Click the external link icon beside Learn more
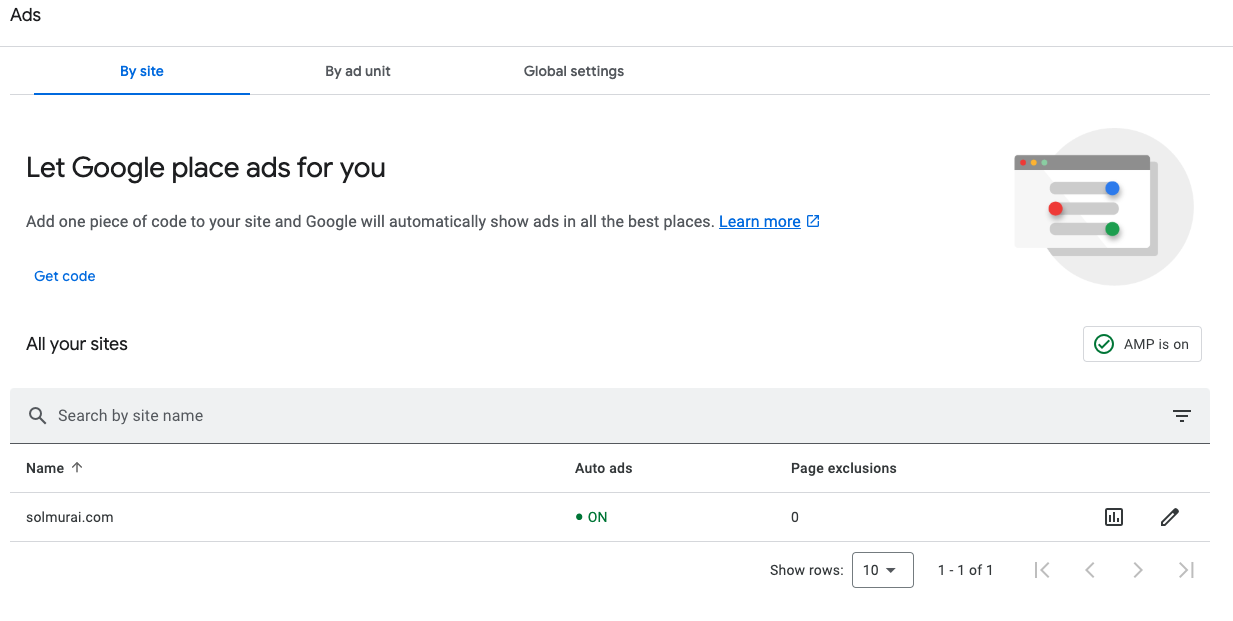1233x621 pixels. tap(813, 221)
